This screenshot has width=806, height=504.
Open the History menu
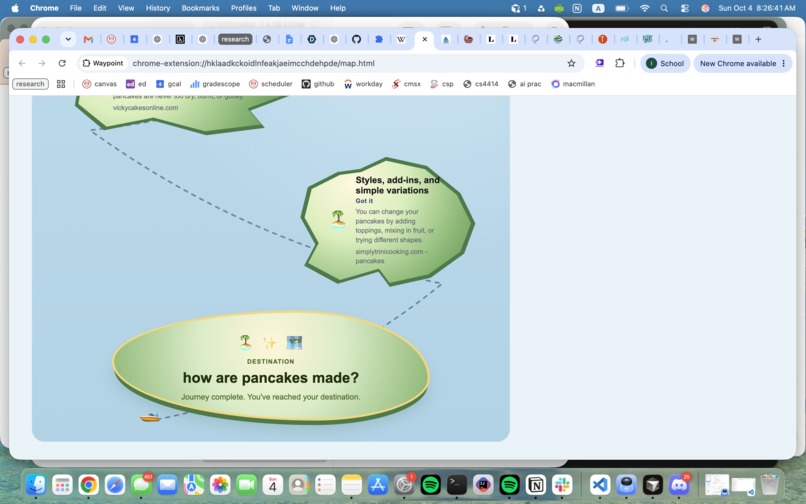tap(158, 8)
